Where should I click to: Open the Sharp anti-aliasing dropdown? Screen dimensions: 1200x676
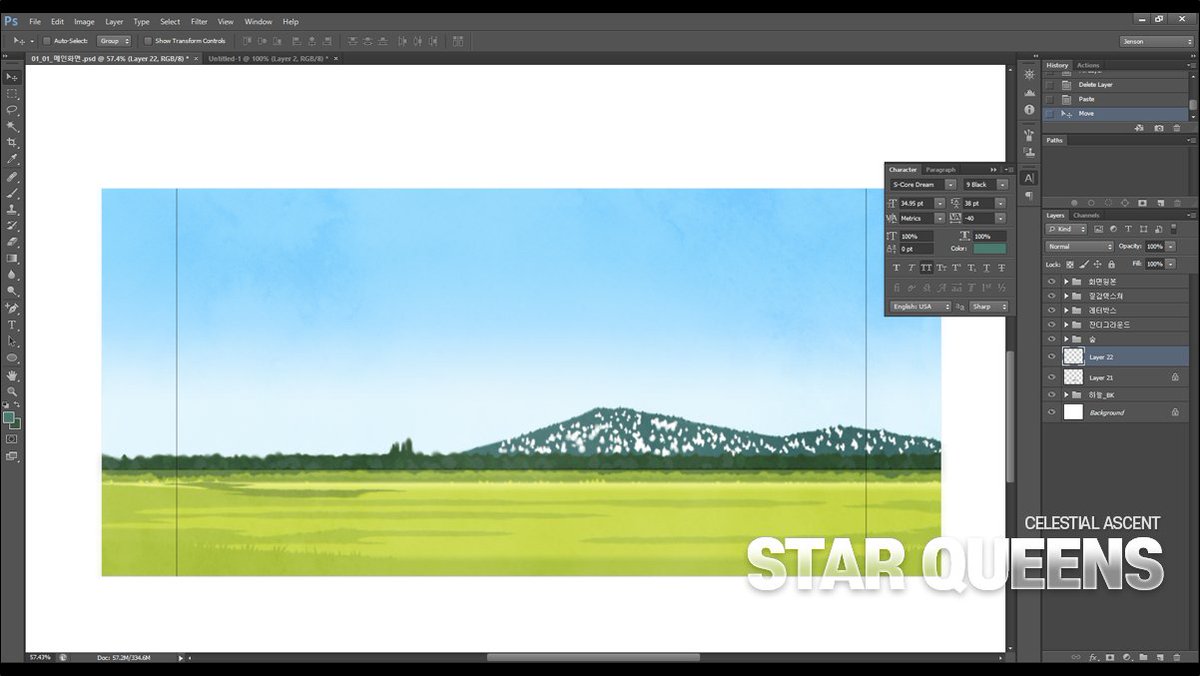point(989,306)
